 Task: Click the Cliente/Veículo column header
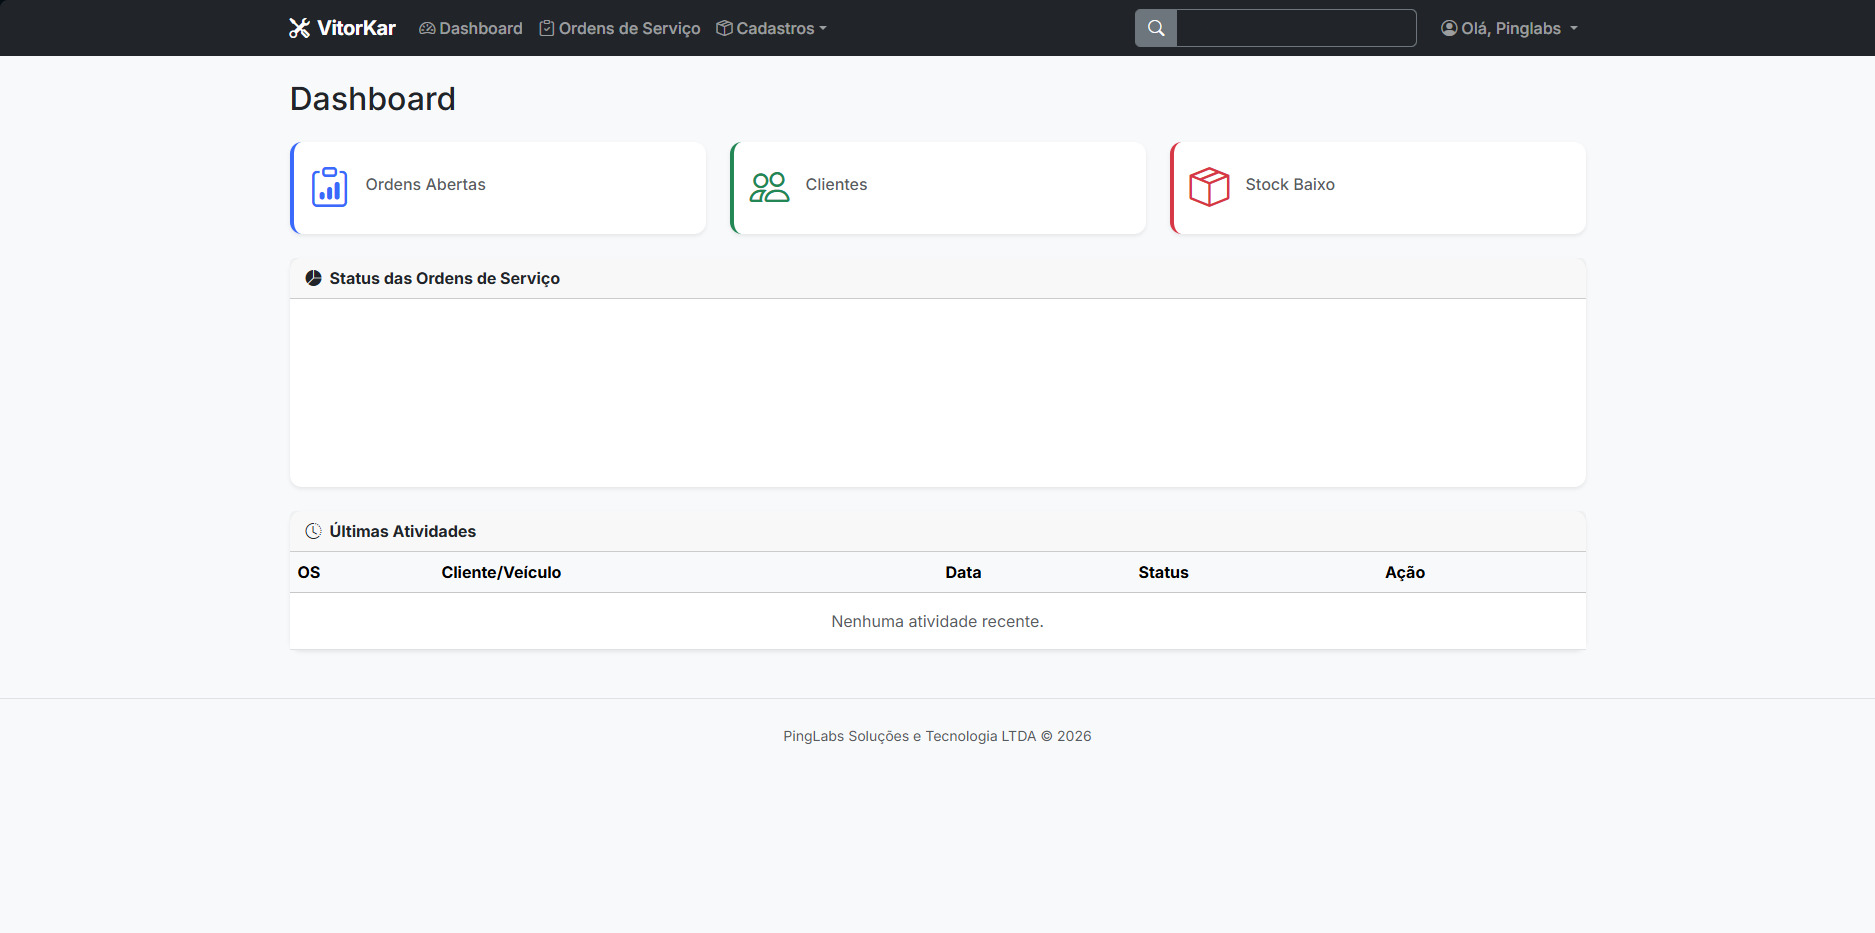[501, 572]
